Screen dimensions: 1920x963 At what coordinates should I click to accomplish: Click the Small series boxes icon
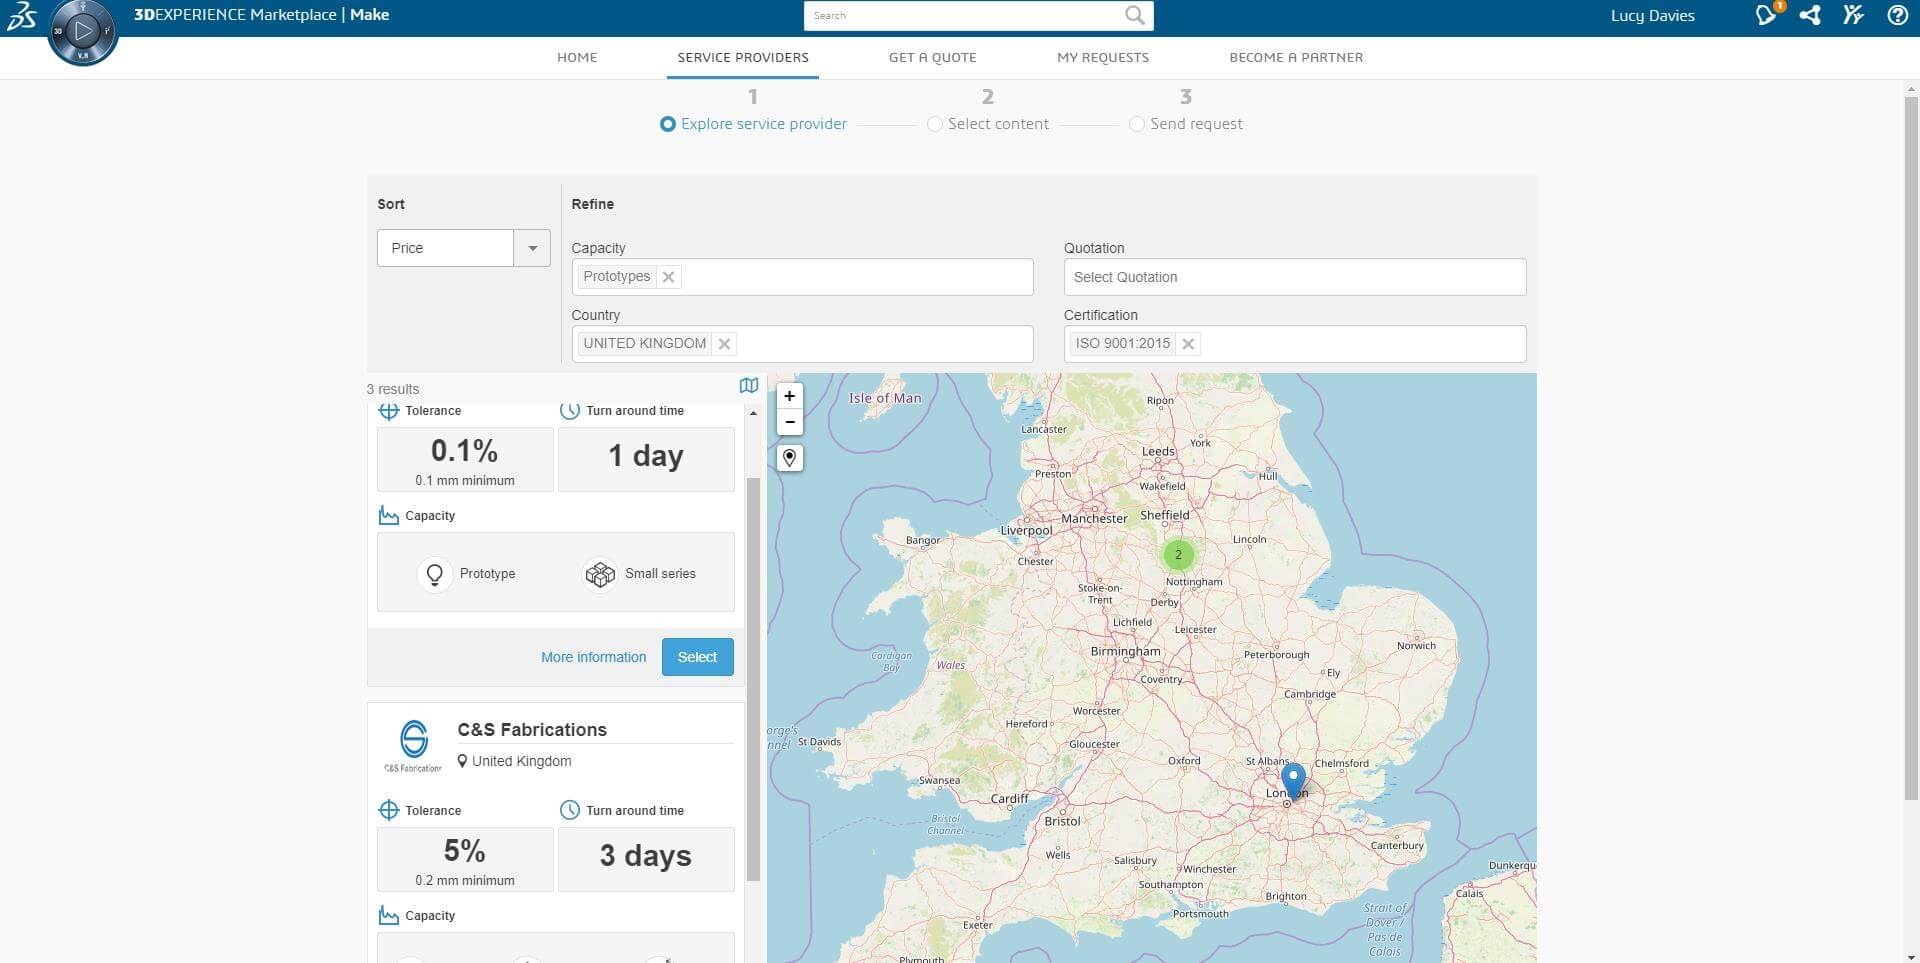(x=600, y=574)
